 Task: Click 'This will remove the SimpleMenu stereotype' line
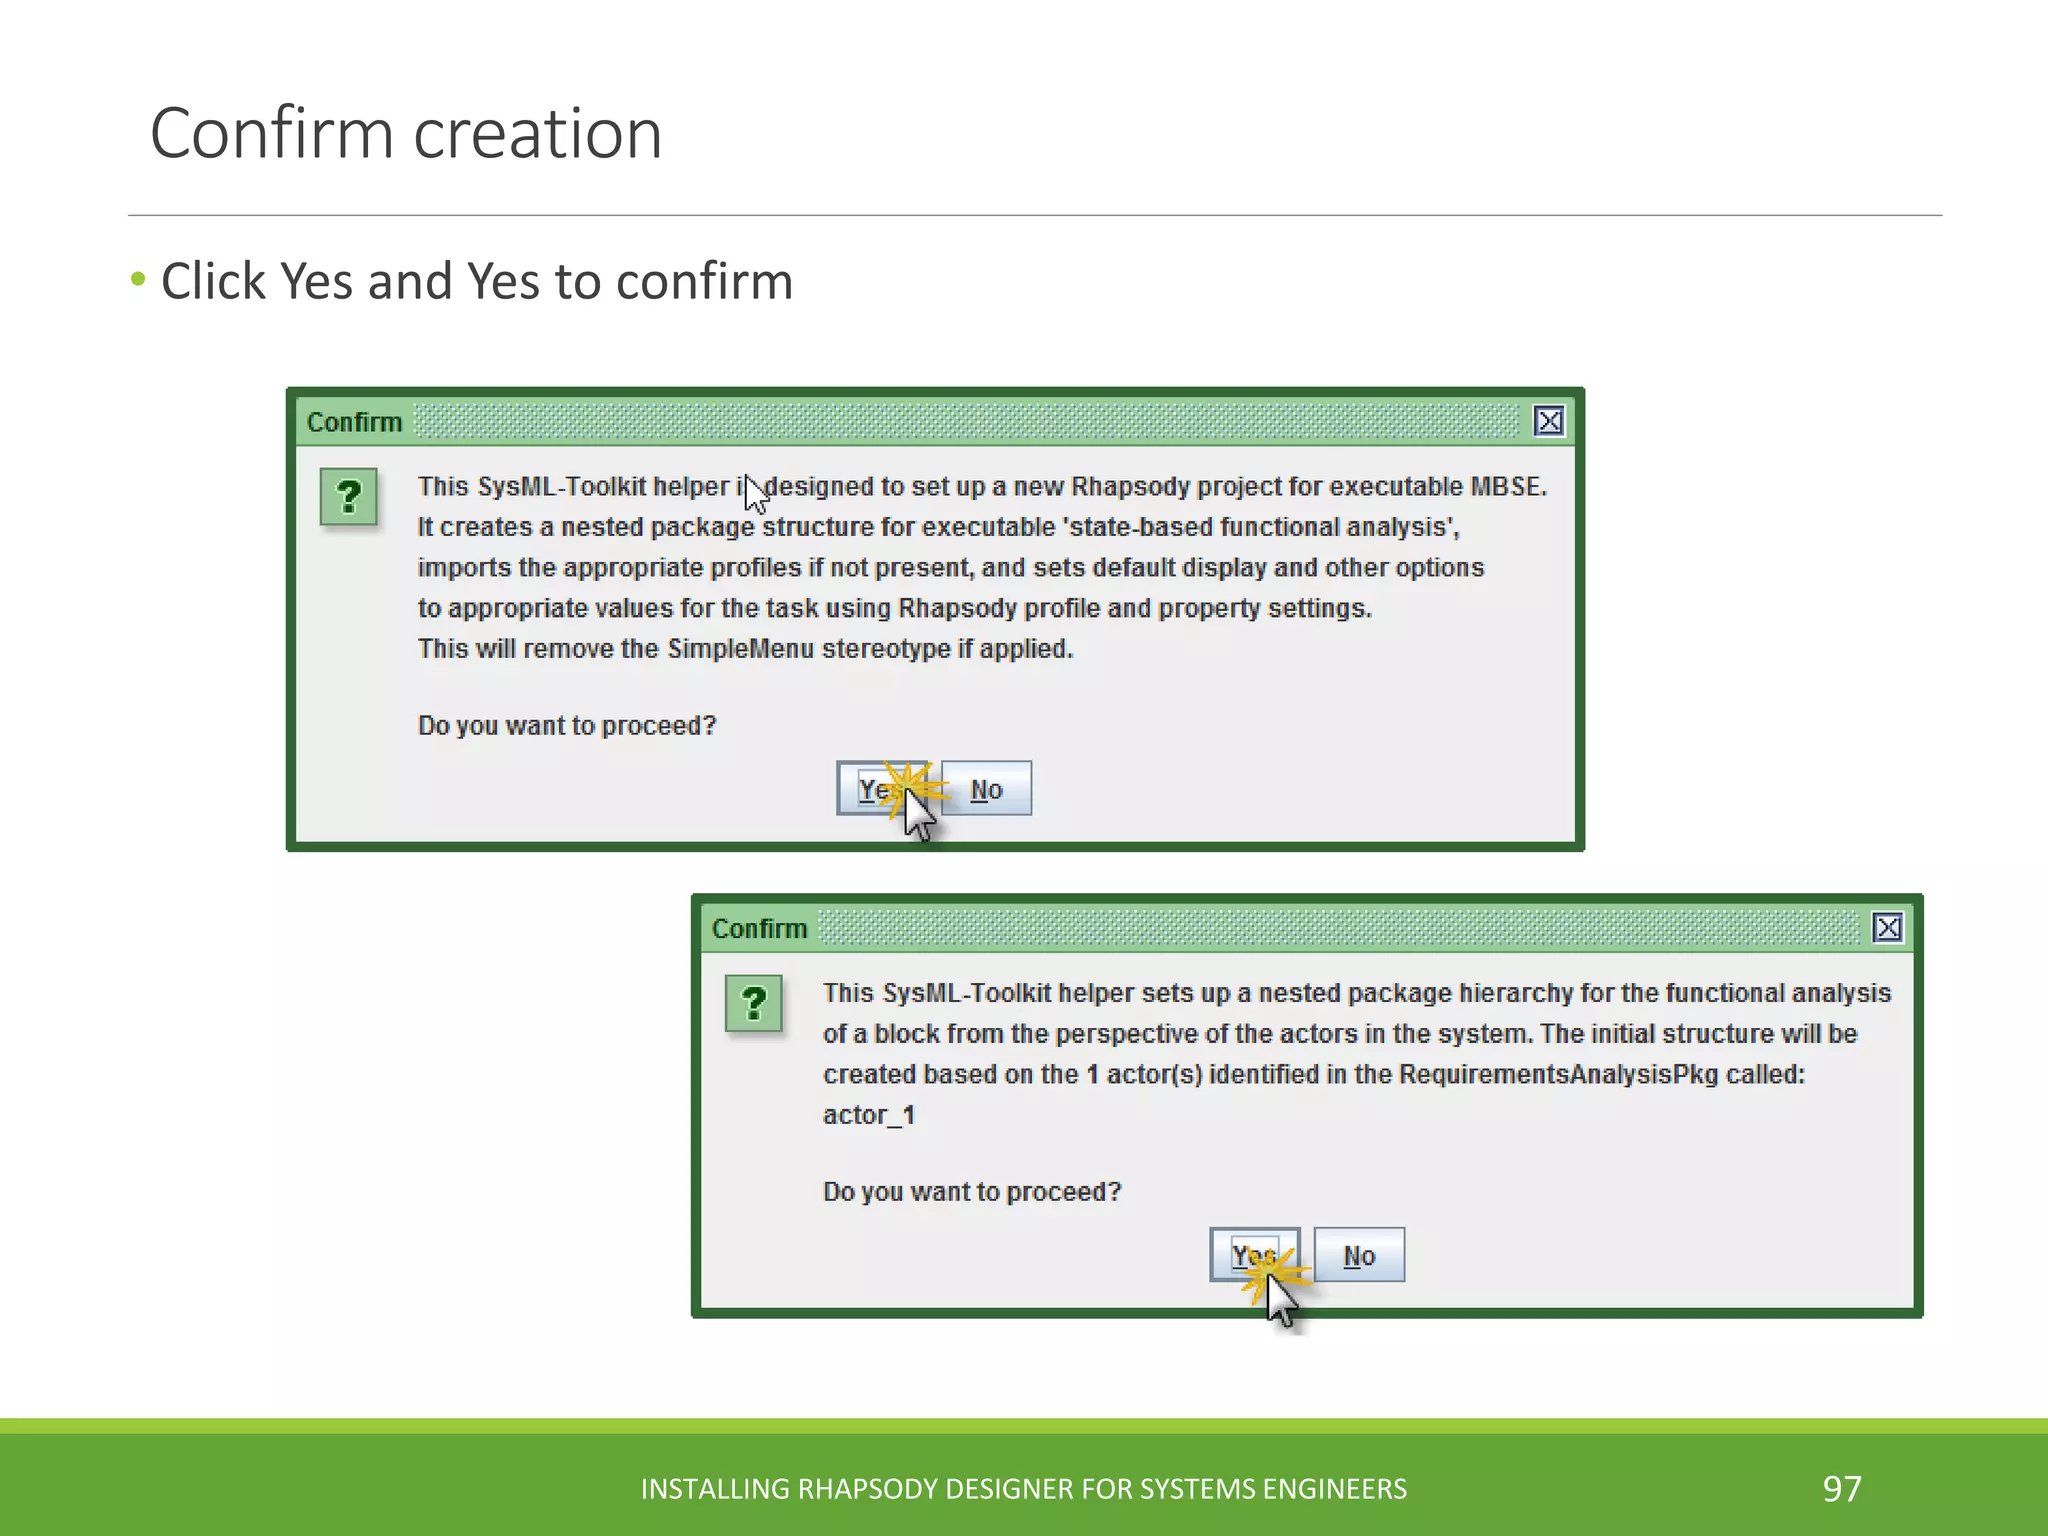[745, 649]
